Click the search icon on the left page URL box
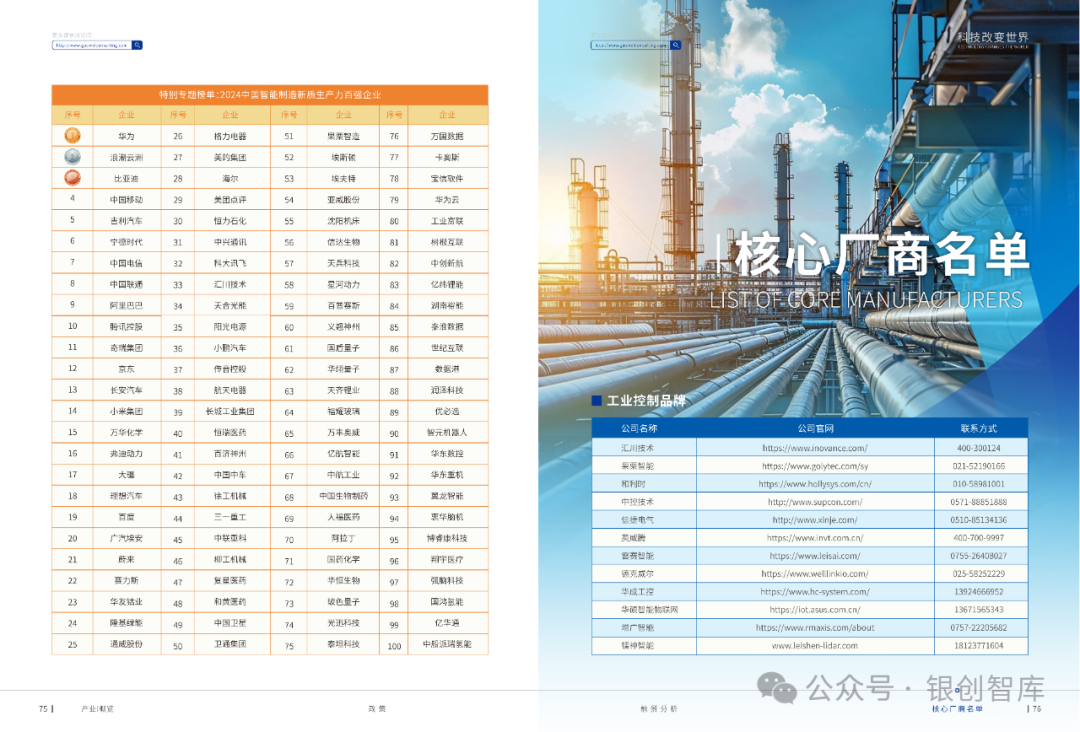1080x732 pixels. (138, 45)
